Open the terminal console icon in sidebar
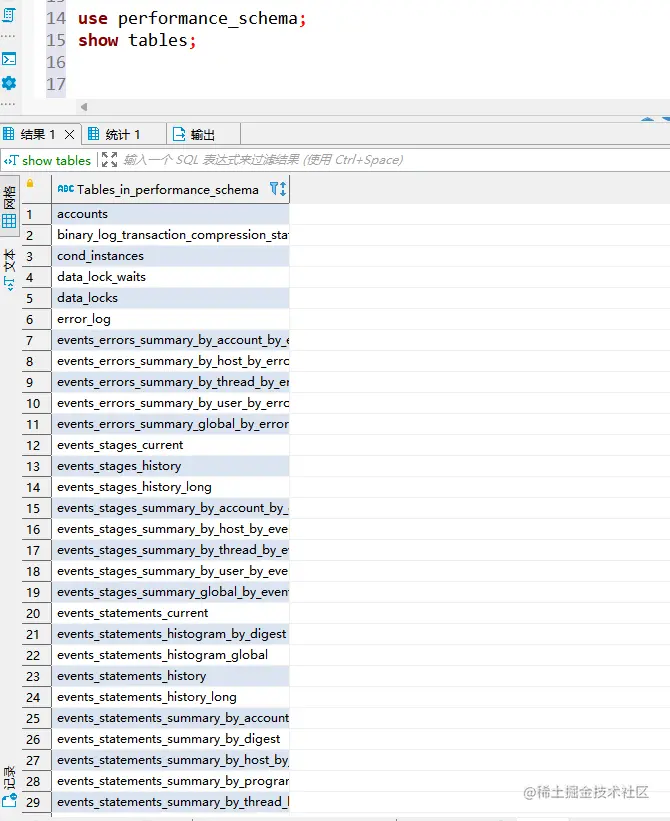The width and height of the screenshot is (670, 821). click(x=9, y=59)
